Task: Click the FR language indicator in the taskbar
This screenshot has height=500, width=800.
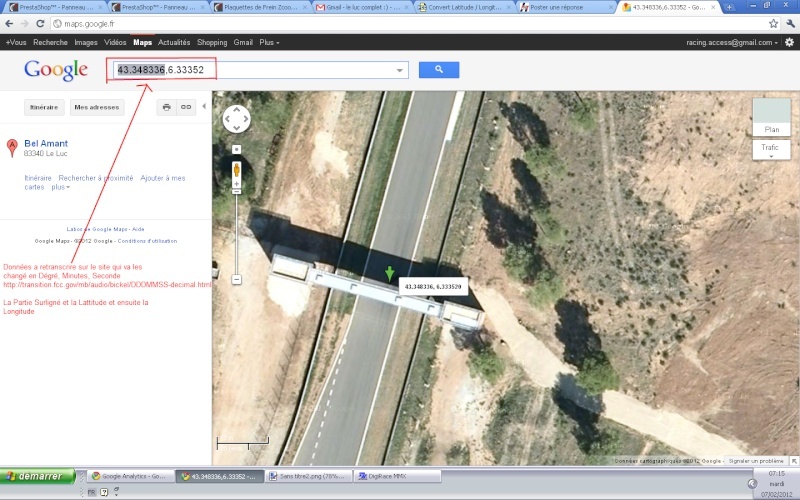Action: 91,492
